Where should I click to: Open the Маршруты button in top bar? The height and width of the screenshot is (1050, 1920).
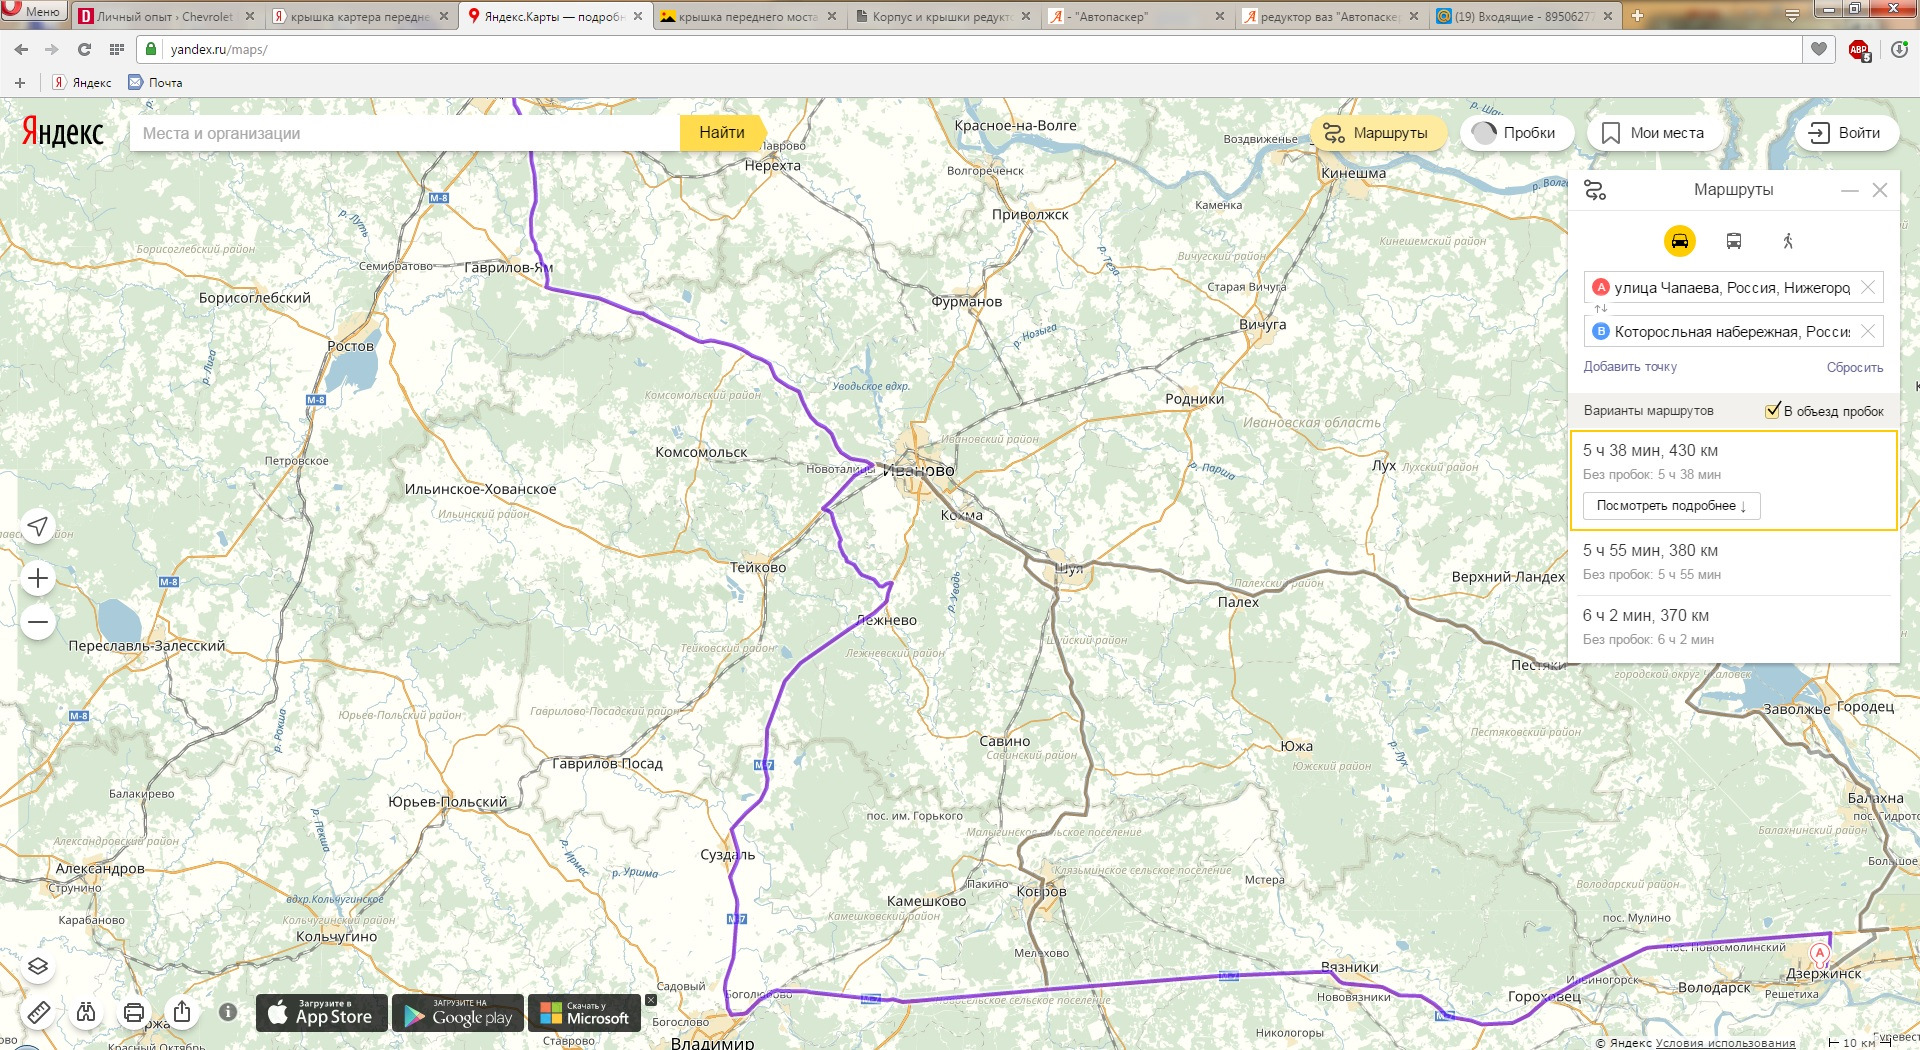(1377, 133)
